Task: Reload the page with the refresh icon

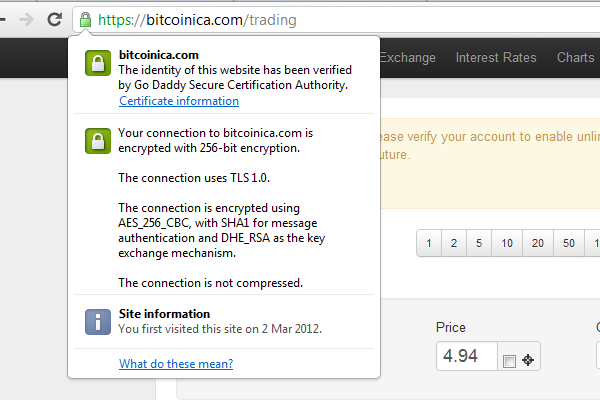Action: (x=55, y=19)
